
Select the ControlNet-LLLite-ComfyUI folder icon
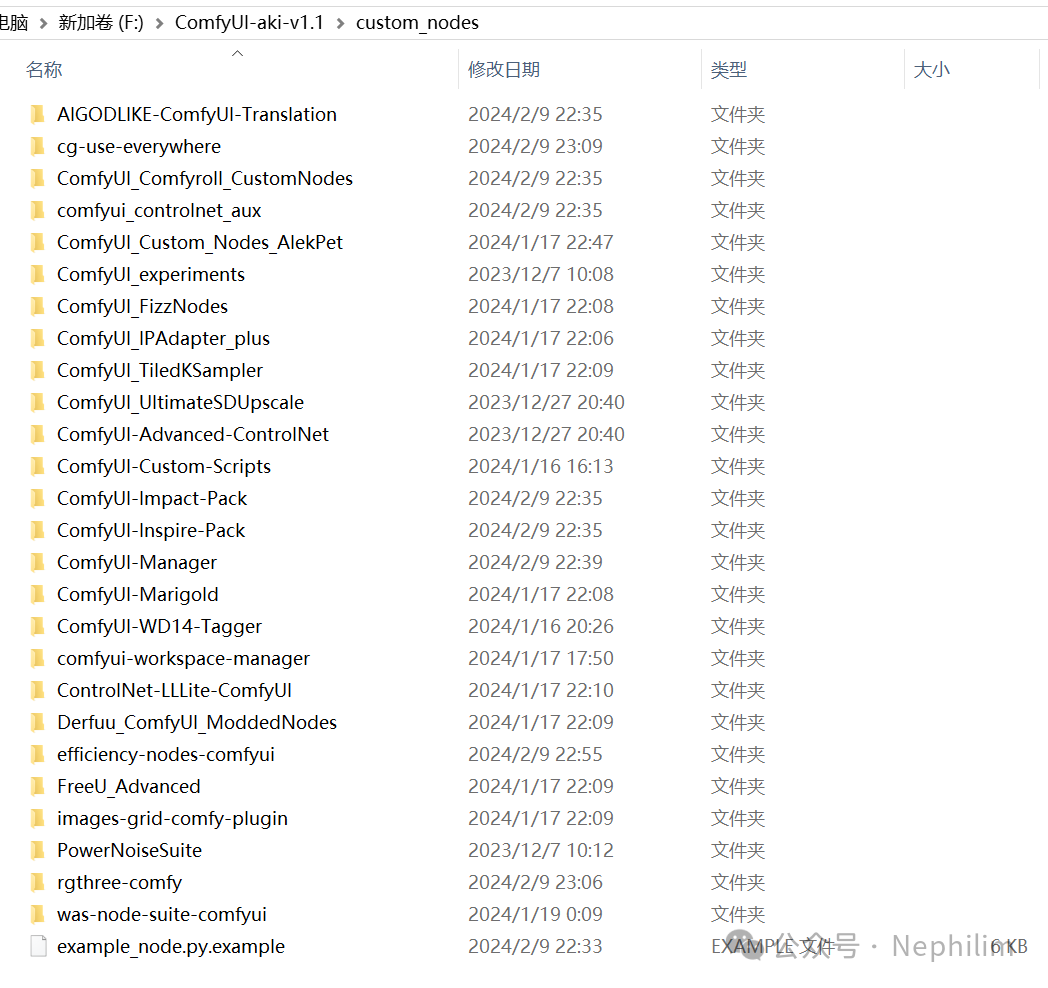click(x=38, y=691)
